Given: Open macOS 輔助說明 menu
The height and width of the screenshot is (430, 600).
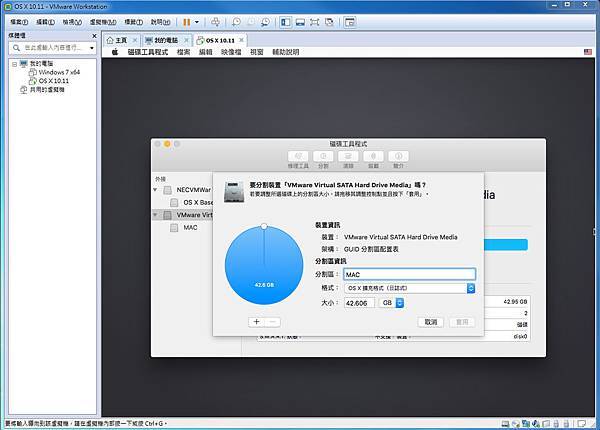Looking at the screenshot, I should 285,52.
